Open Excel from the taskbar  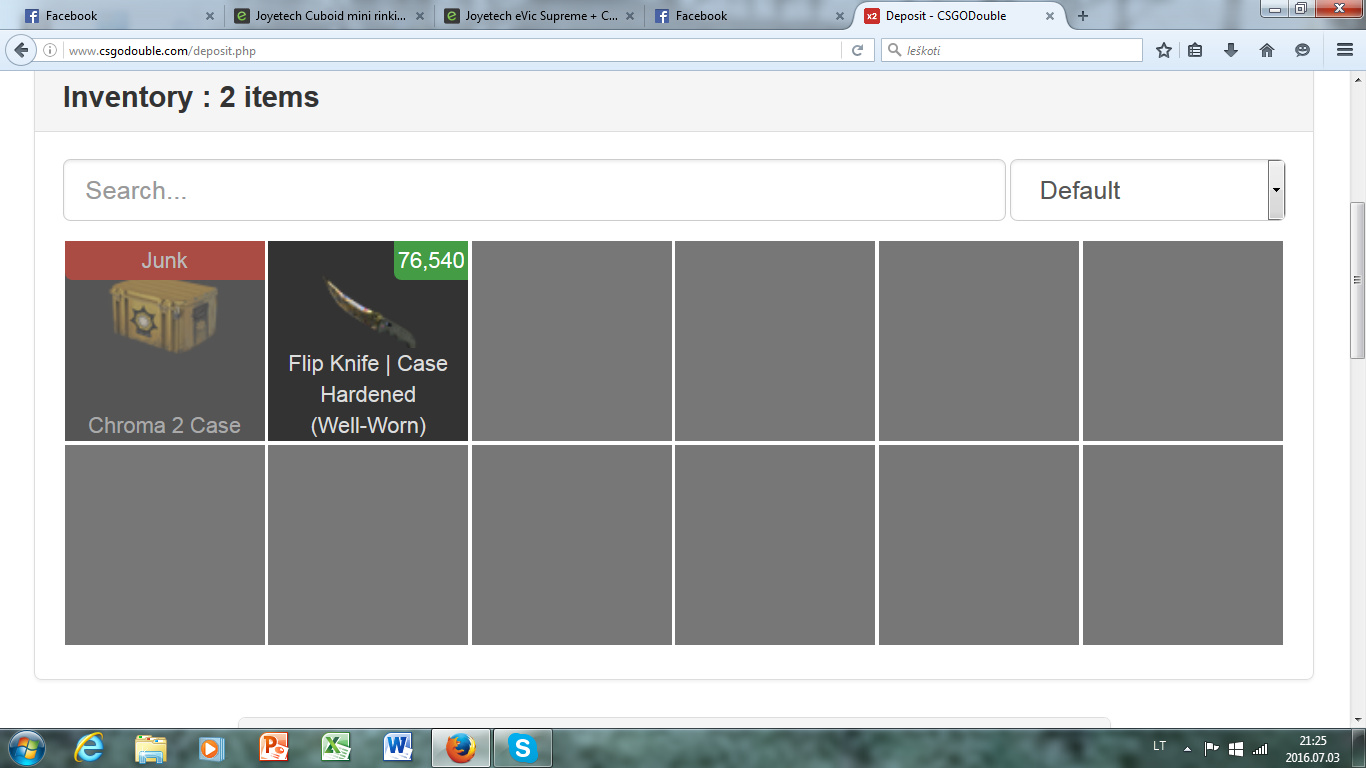pyautogui.click(x=336, y=748)
